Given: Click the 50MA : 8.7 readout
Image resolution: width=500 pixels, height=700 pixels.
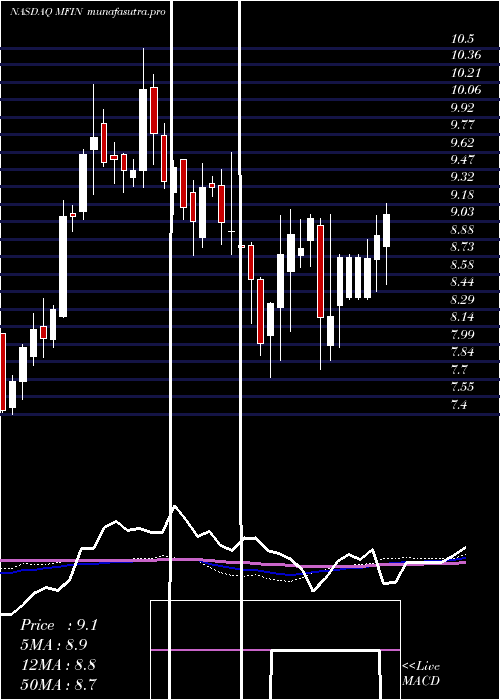Looking at the screenshot, I should (58, 684).
